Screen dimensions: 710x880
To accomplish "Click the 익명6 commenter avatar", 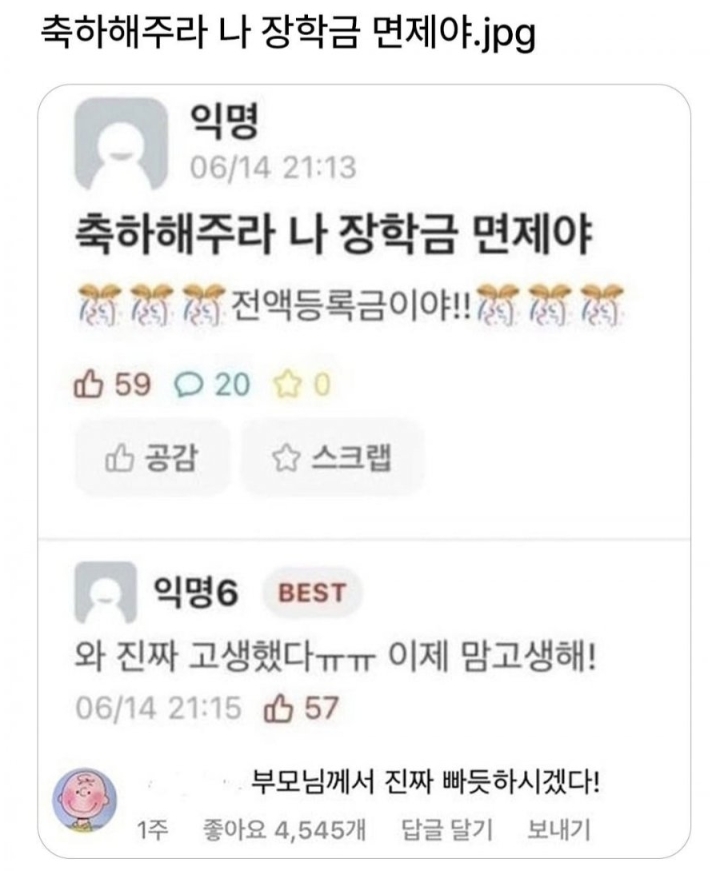I will pos(106,593).
